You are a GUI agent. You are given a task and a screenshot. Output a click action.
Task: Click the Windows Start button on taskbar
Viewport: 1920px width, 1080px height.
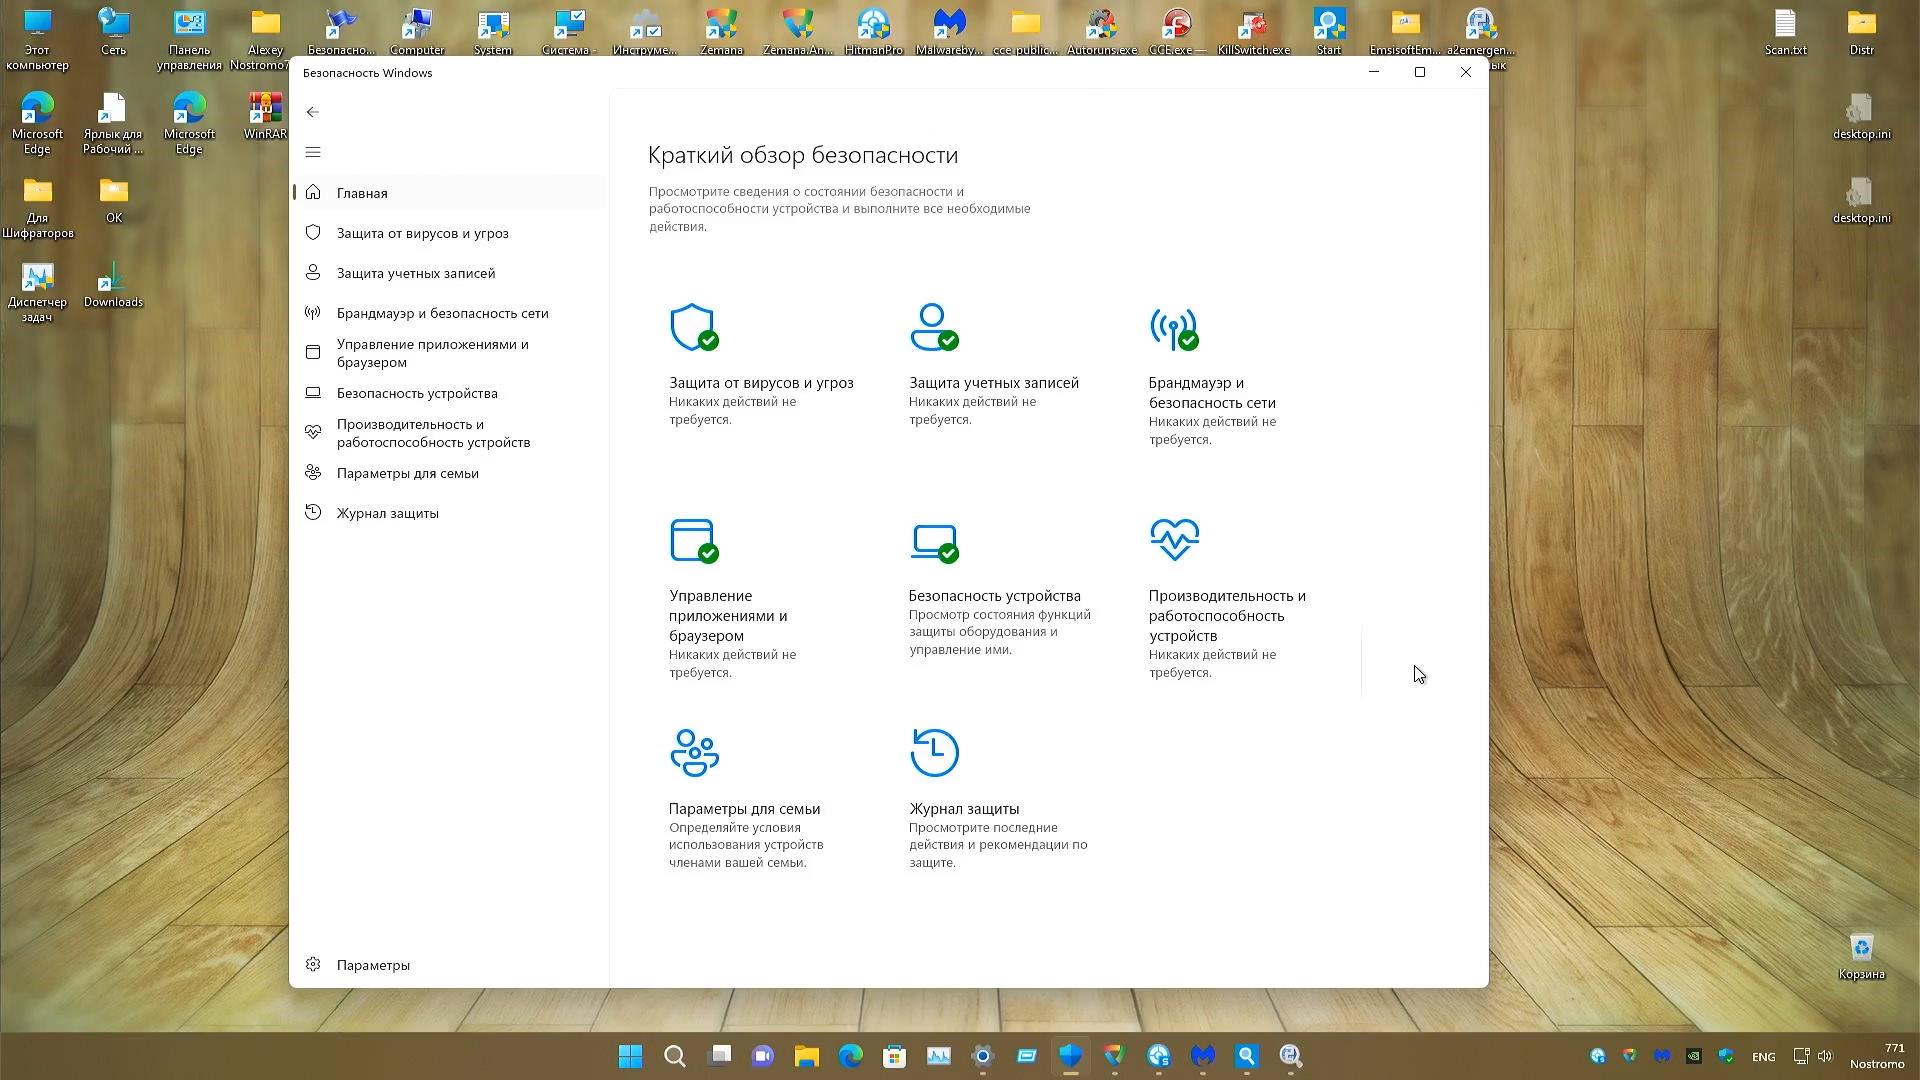(630, 1056)
